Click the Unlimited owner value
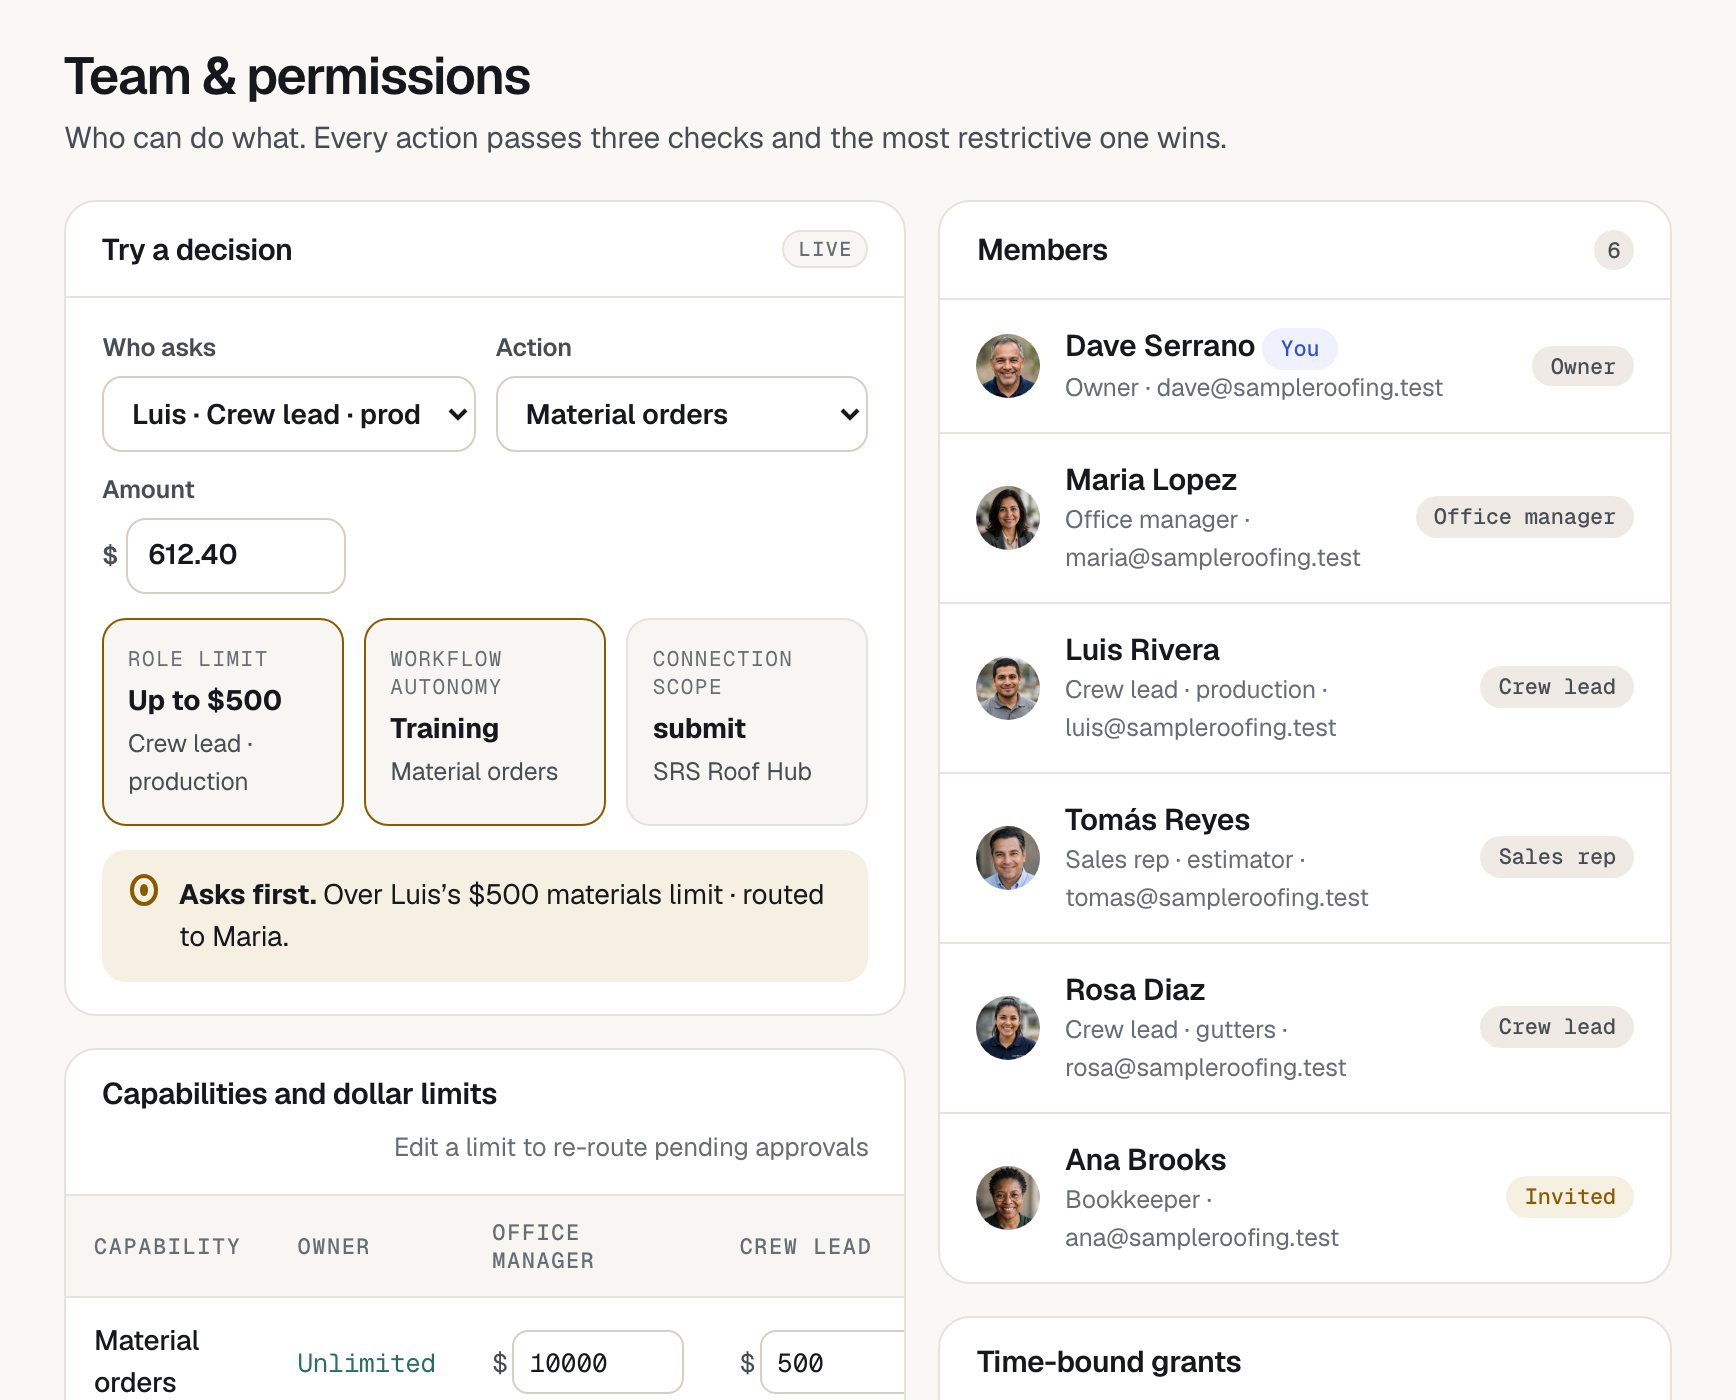Screen dimensions: 1736x1400 click(x=366, y=1363)
